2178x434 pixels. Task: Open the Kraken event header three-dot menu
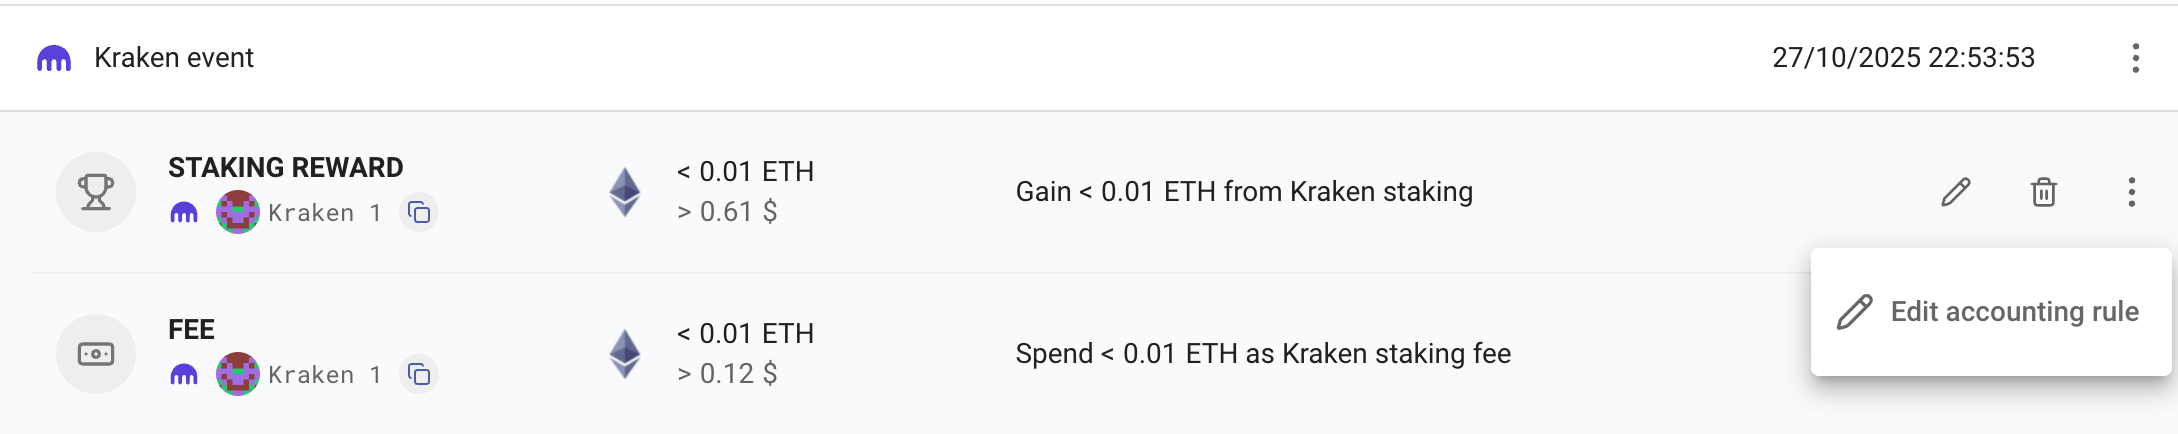[x=2135, y=58]
